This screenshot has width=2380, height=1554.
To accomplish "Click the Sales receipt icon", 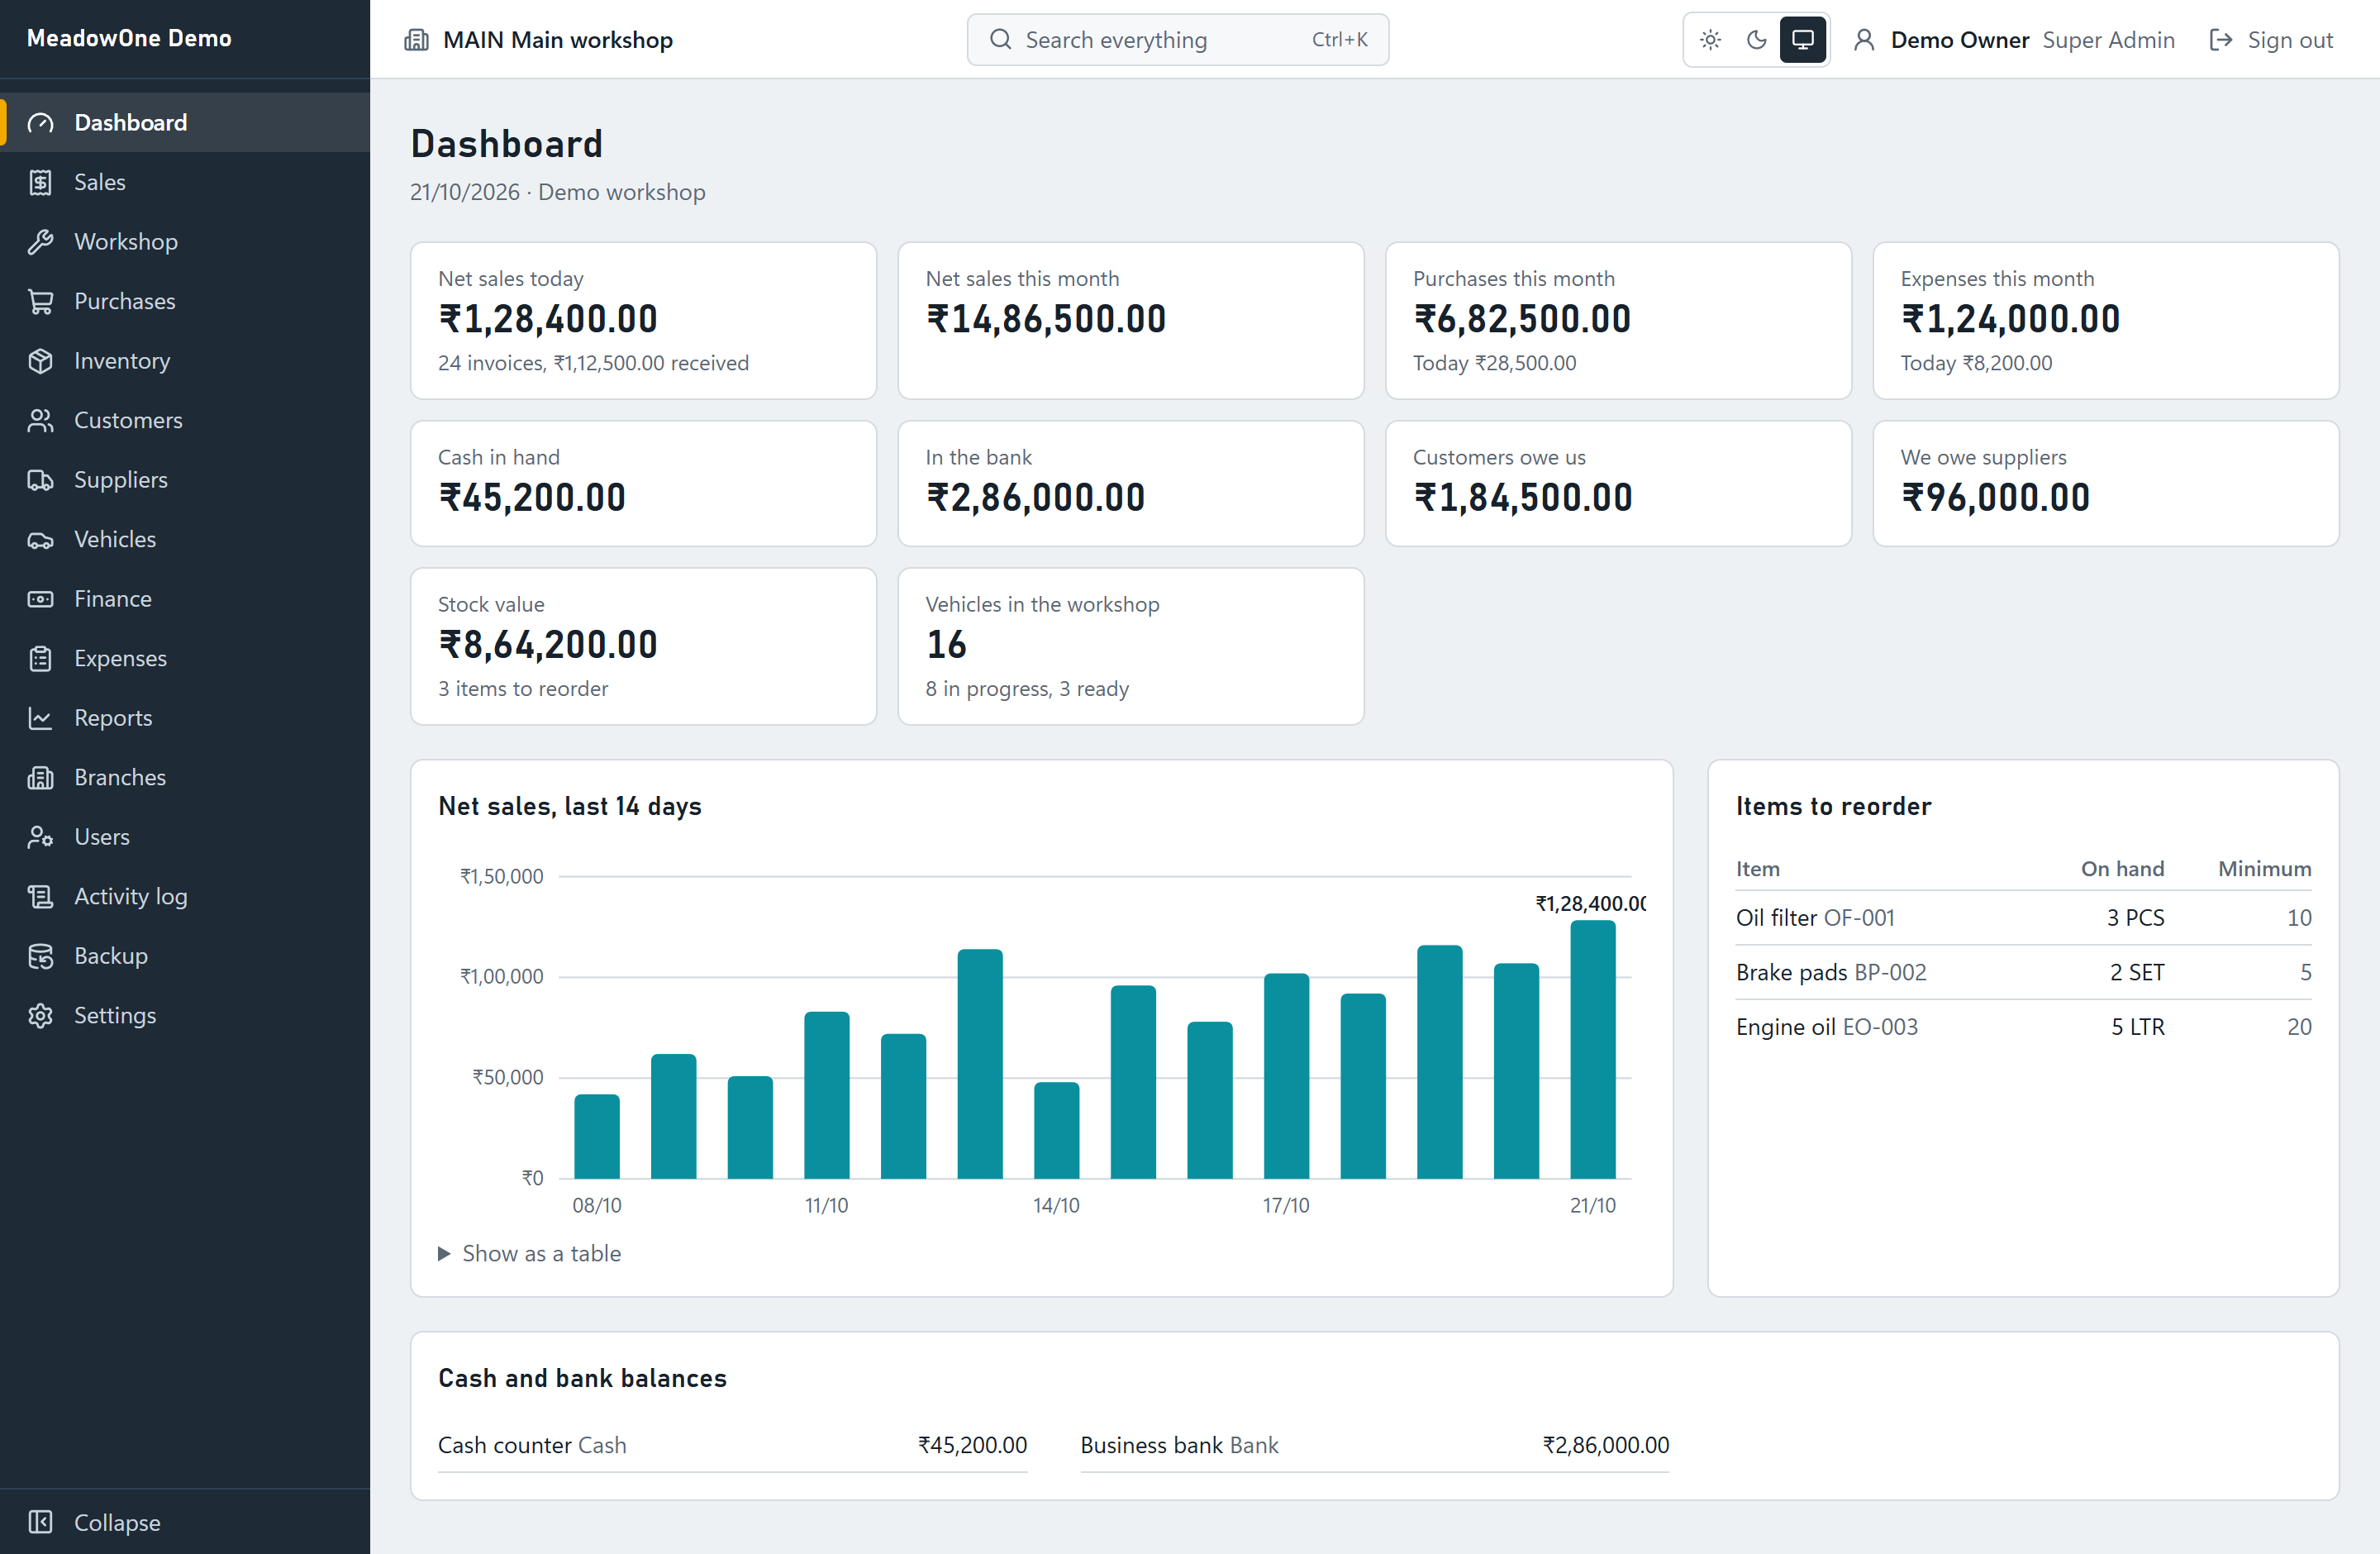I will [x=40, y=182].
